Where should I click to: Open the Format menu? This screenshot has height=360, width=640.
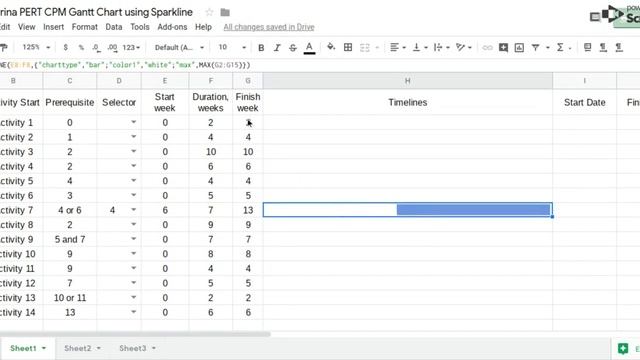coord(84,27)
